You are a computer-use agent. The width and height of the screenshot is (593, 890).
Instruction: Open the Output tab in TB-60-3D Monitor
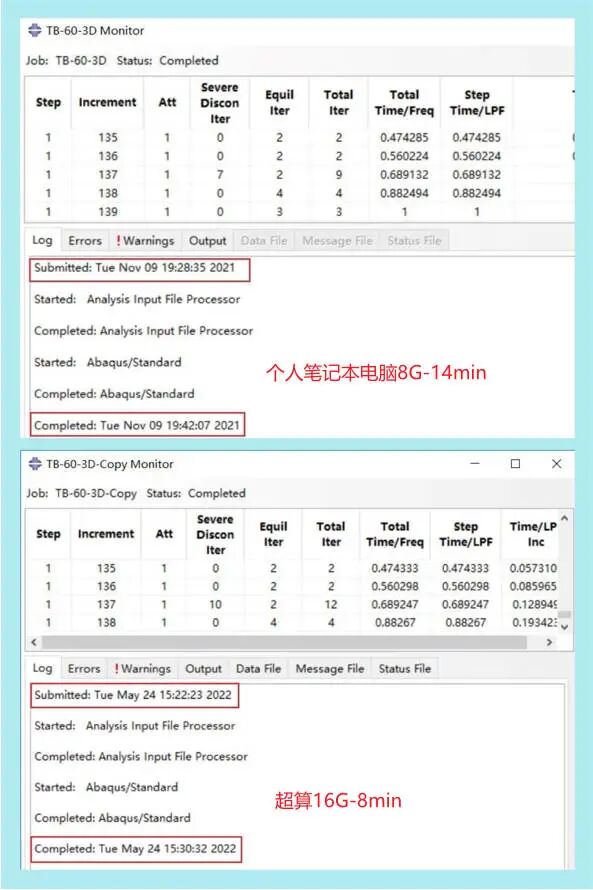click(207, 241)
